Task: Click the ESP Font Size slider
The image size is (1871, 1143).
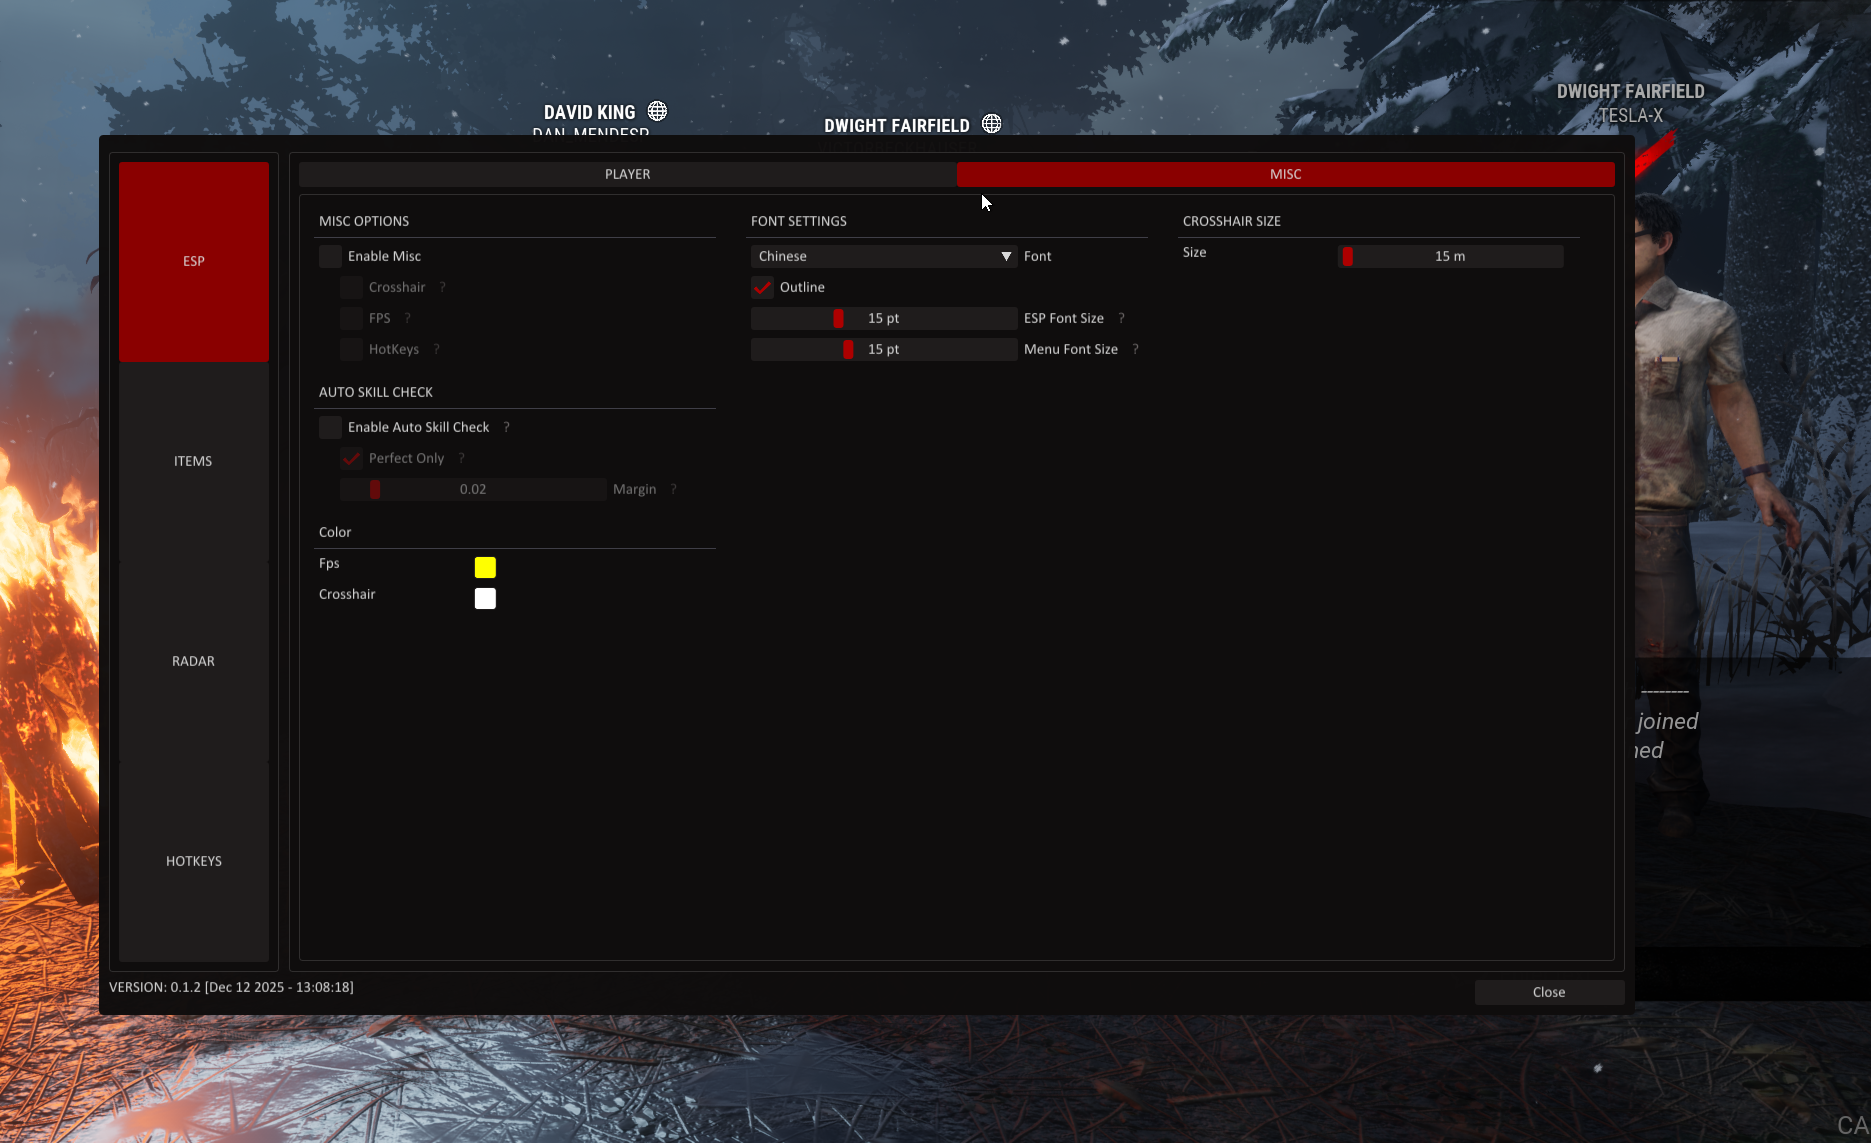Action: [x=883, y=319]
